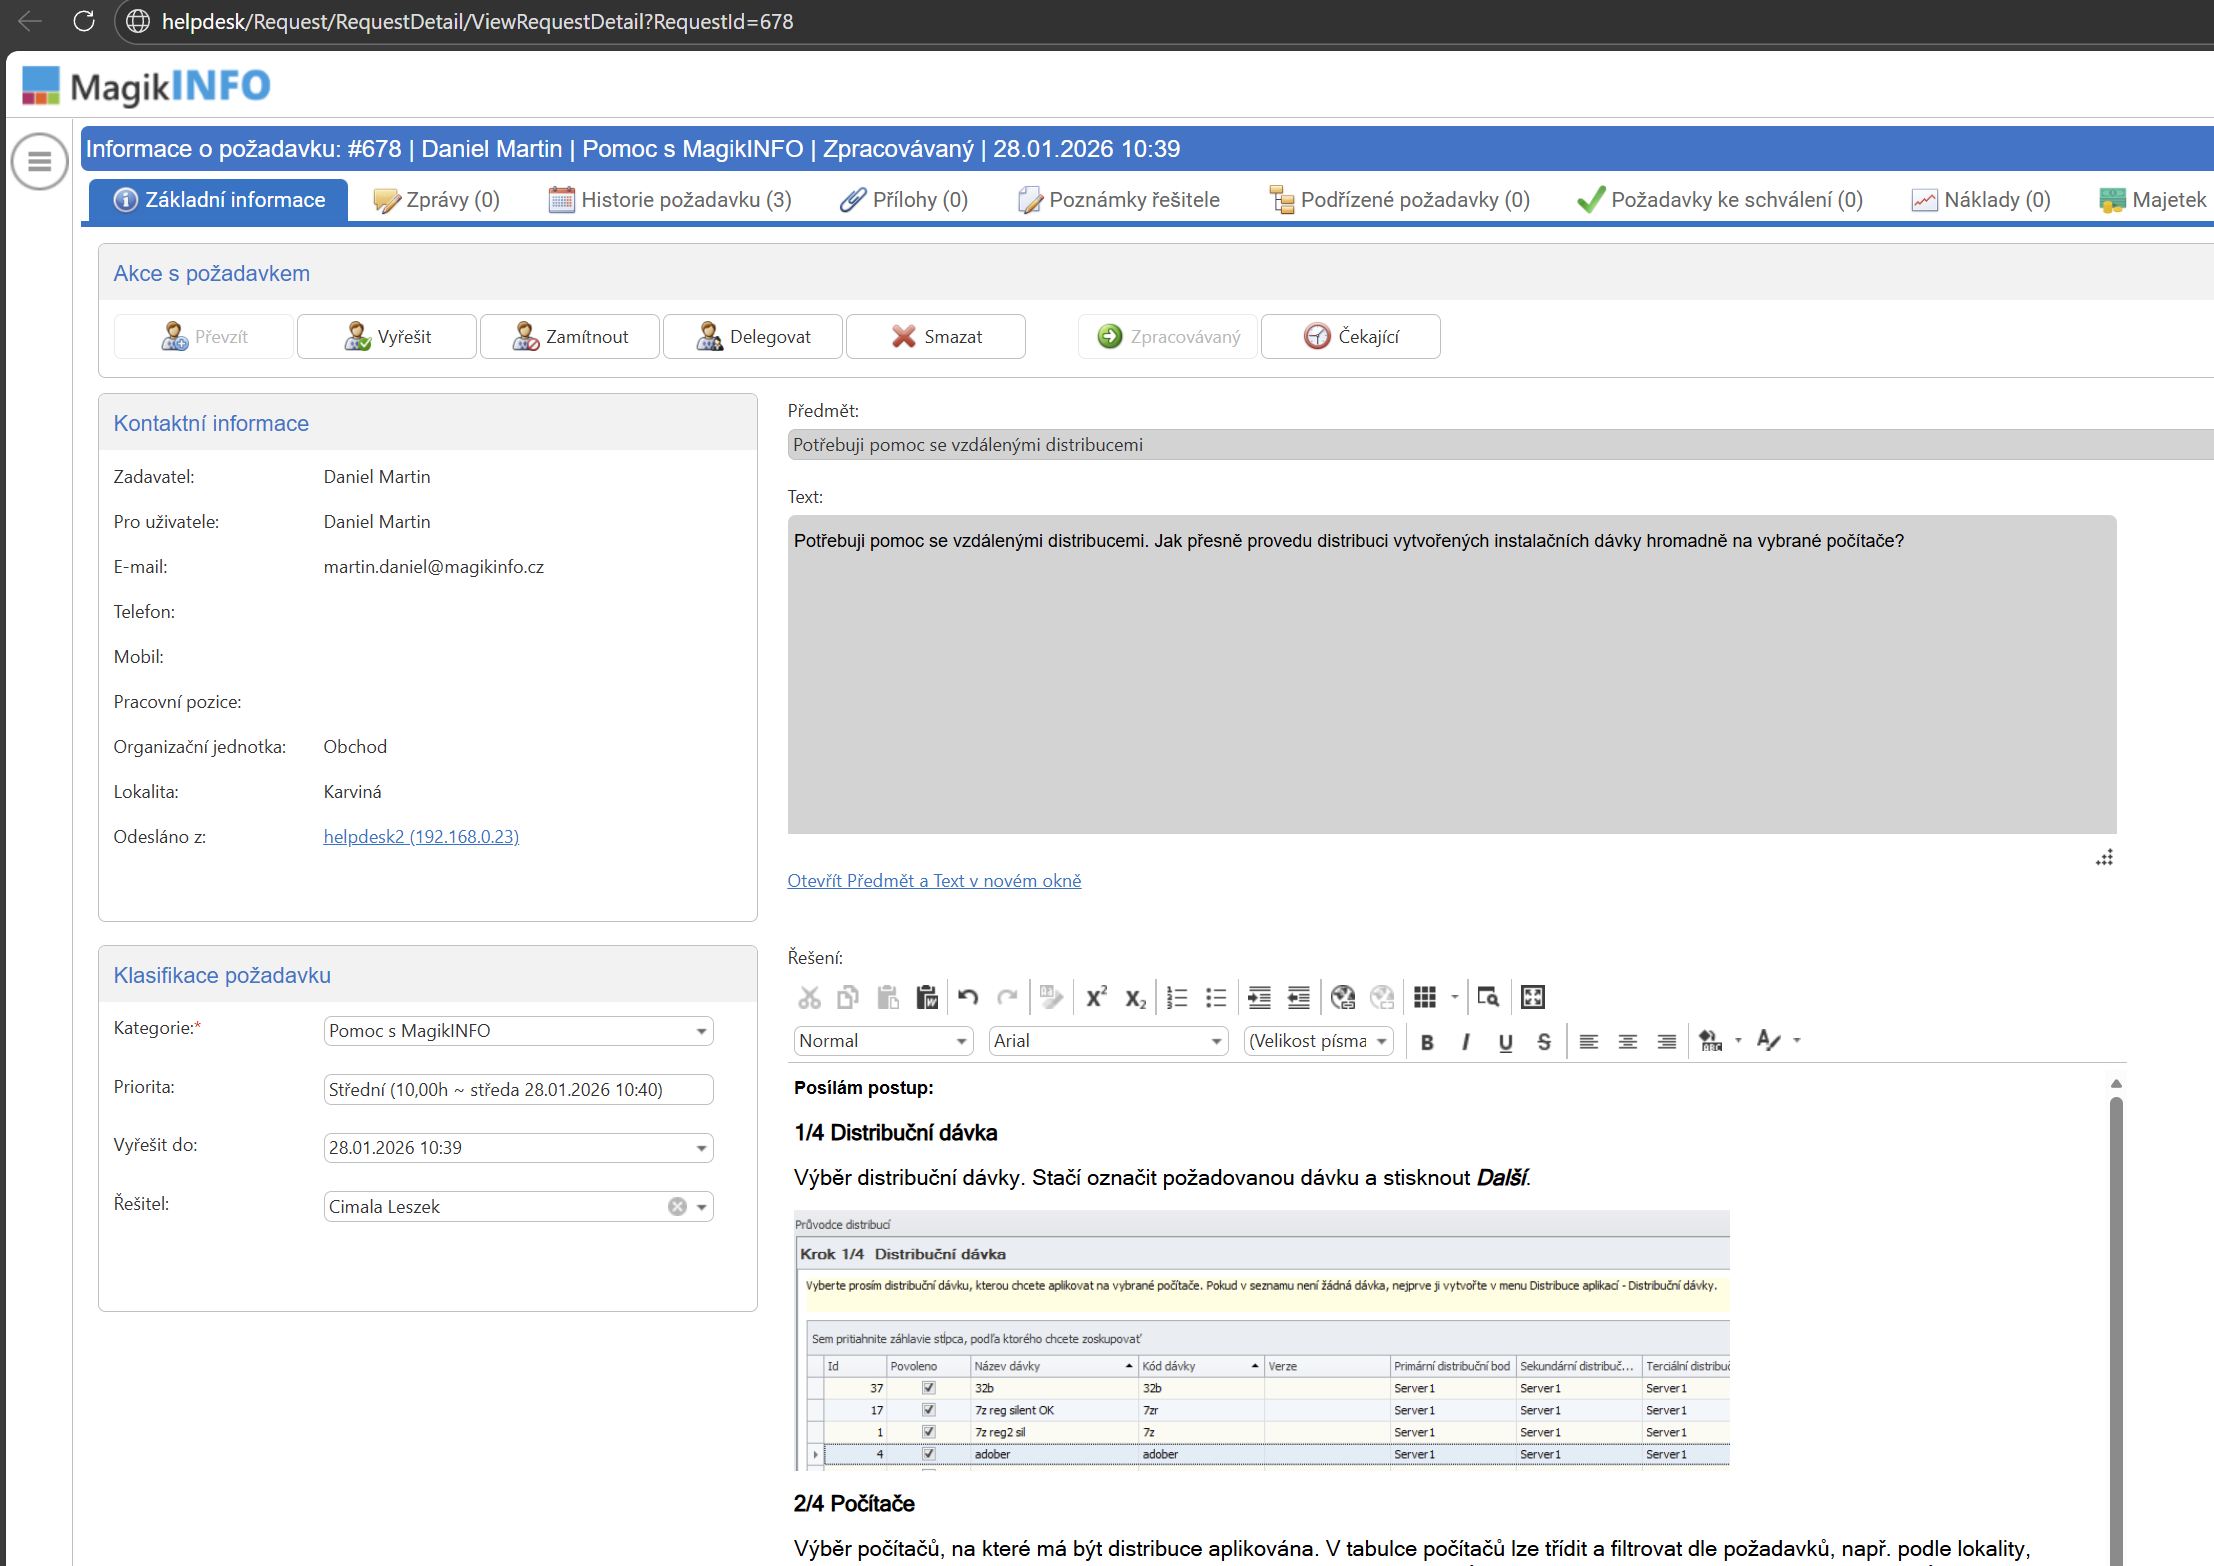
Task: Click the insert hyperlink globe icon
Action: [1342, 997]
